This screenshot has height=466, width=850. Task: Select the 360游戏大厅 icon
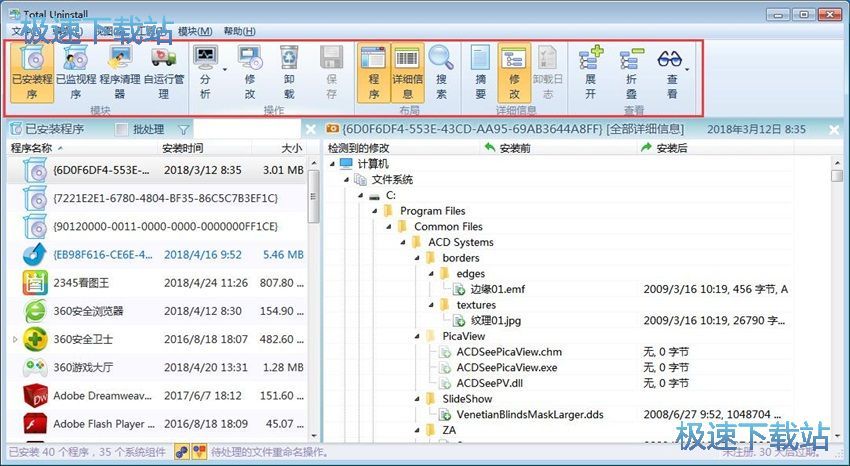tap(35, 367)
